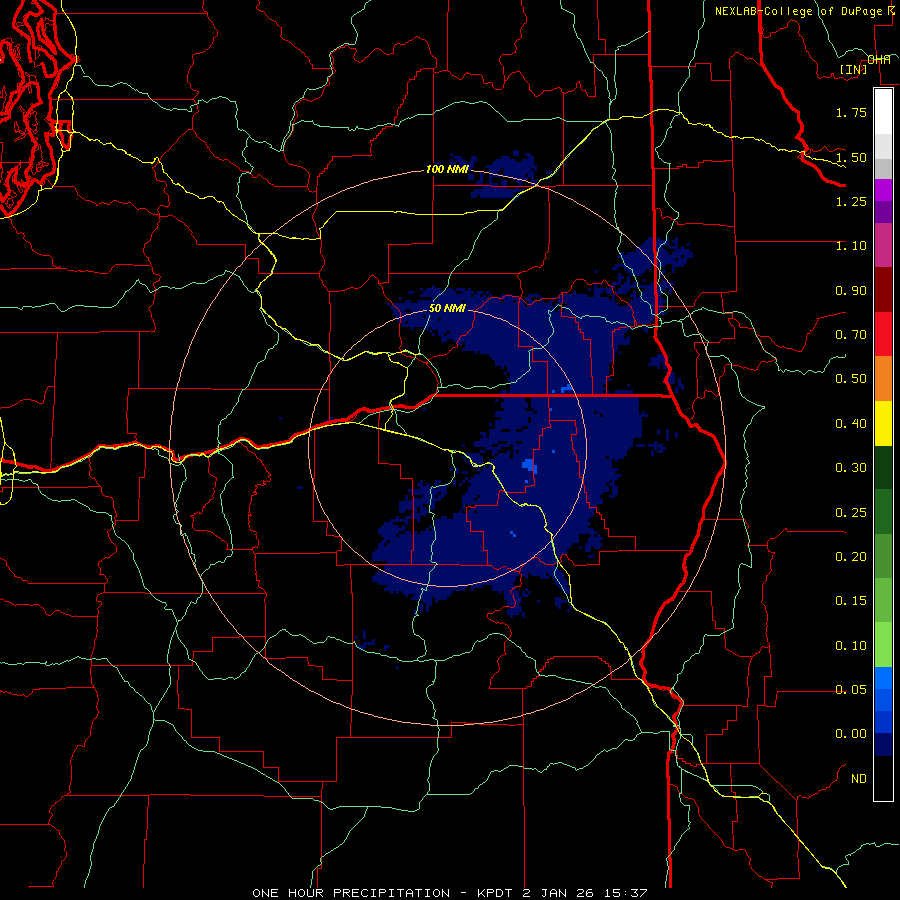Click the 0.50 legend value

[x=851, y=379]
